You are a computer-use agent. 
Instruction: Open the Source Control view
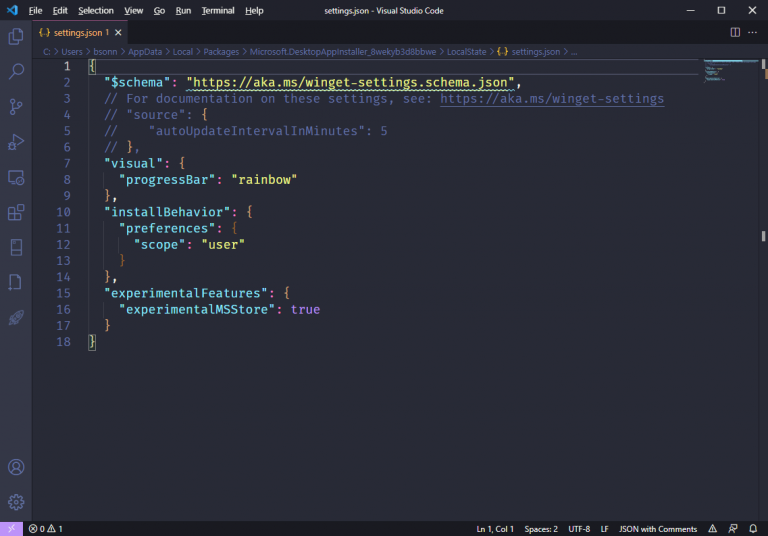point(16,107)
